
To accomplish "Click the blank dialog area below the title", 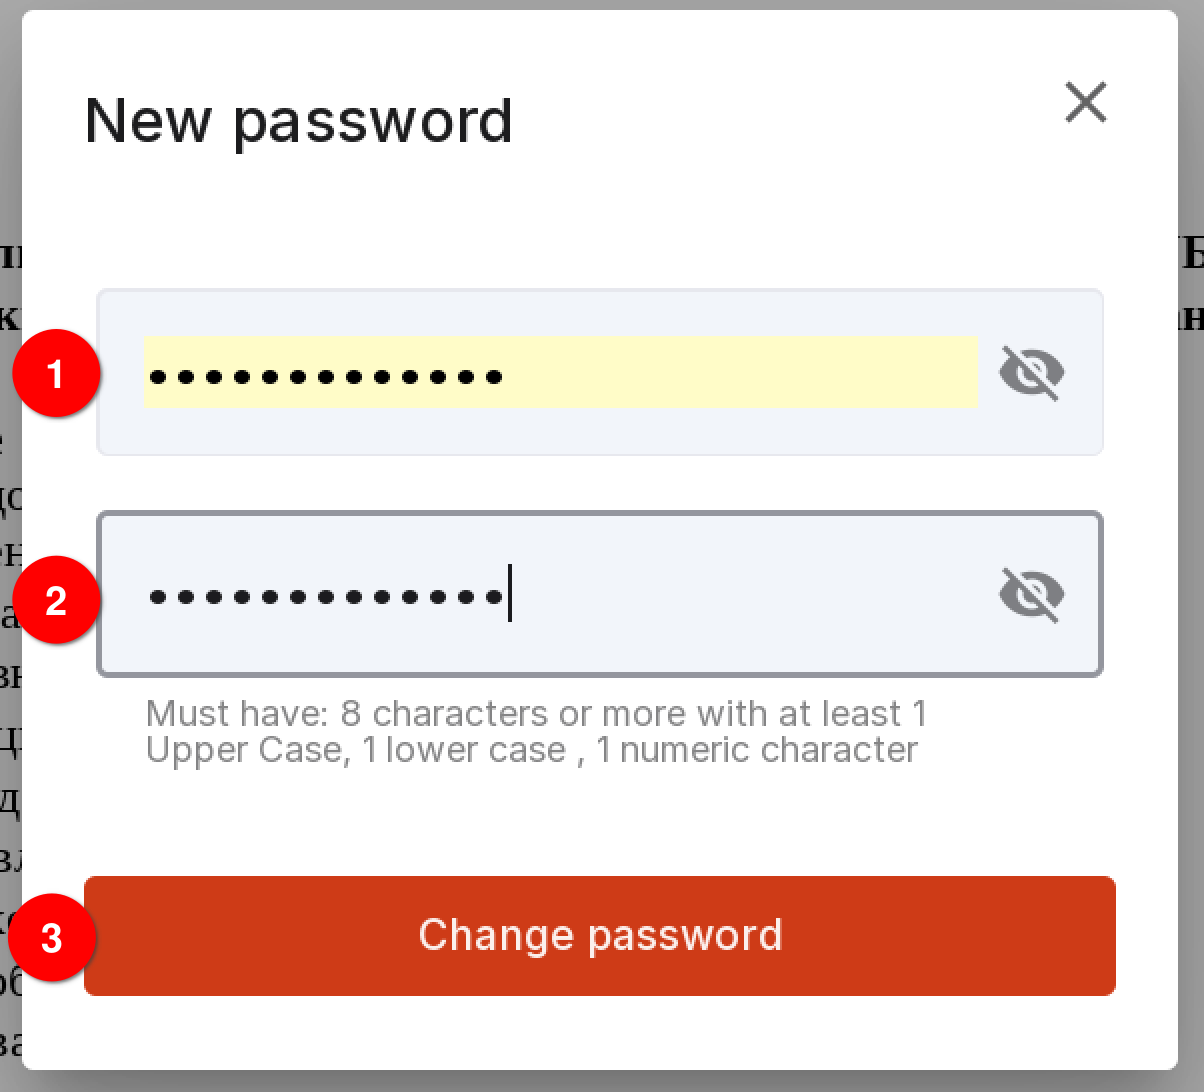I will click(600, 220).
